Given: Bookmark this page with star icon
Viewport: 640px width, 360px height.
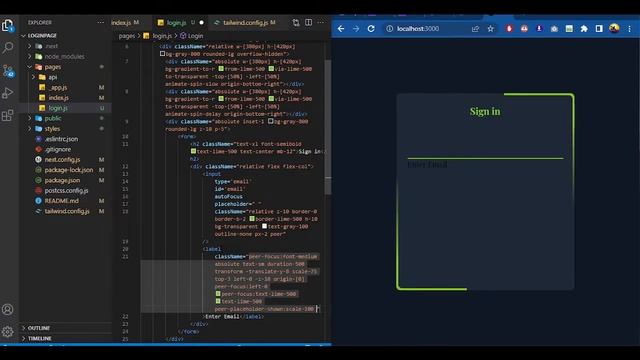Looking at the screenshot, I should tap(491, 29).
